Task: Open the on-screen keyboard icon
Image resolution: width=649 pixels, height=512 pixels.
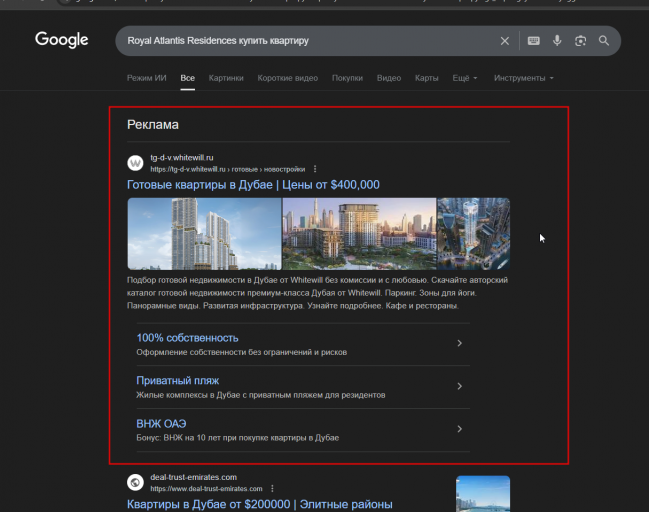Action: point(534,41)
